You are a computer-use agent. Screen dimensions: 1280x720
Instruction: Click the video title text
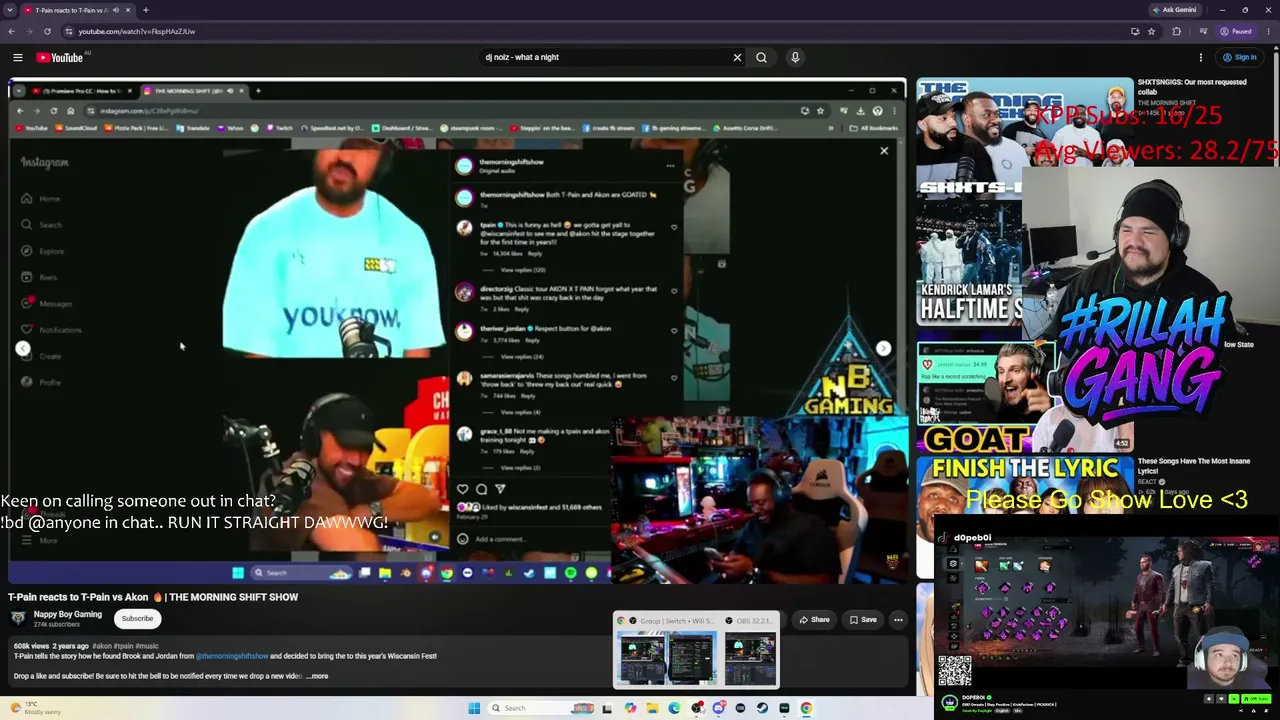pos(153,597)
